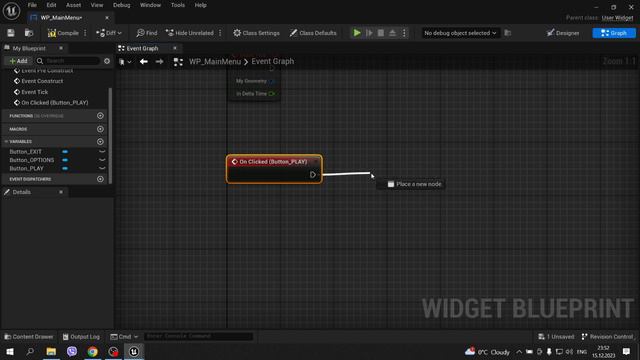Add a new event dispatcher
This screenshot has width=640, height=360.
pos(100,179)
